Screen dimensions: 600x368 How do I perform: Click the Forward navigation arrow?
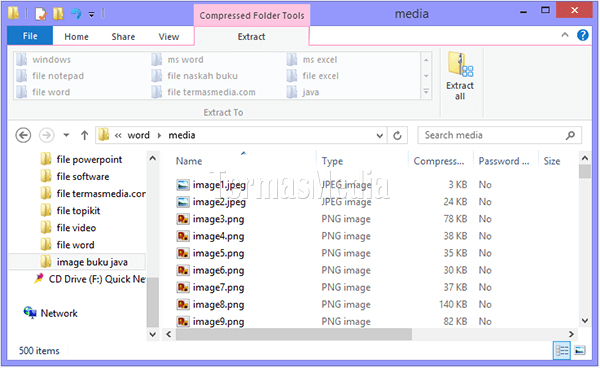pyautogui.click(x=47, y=135)
